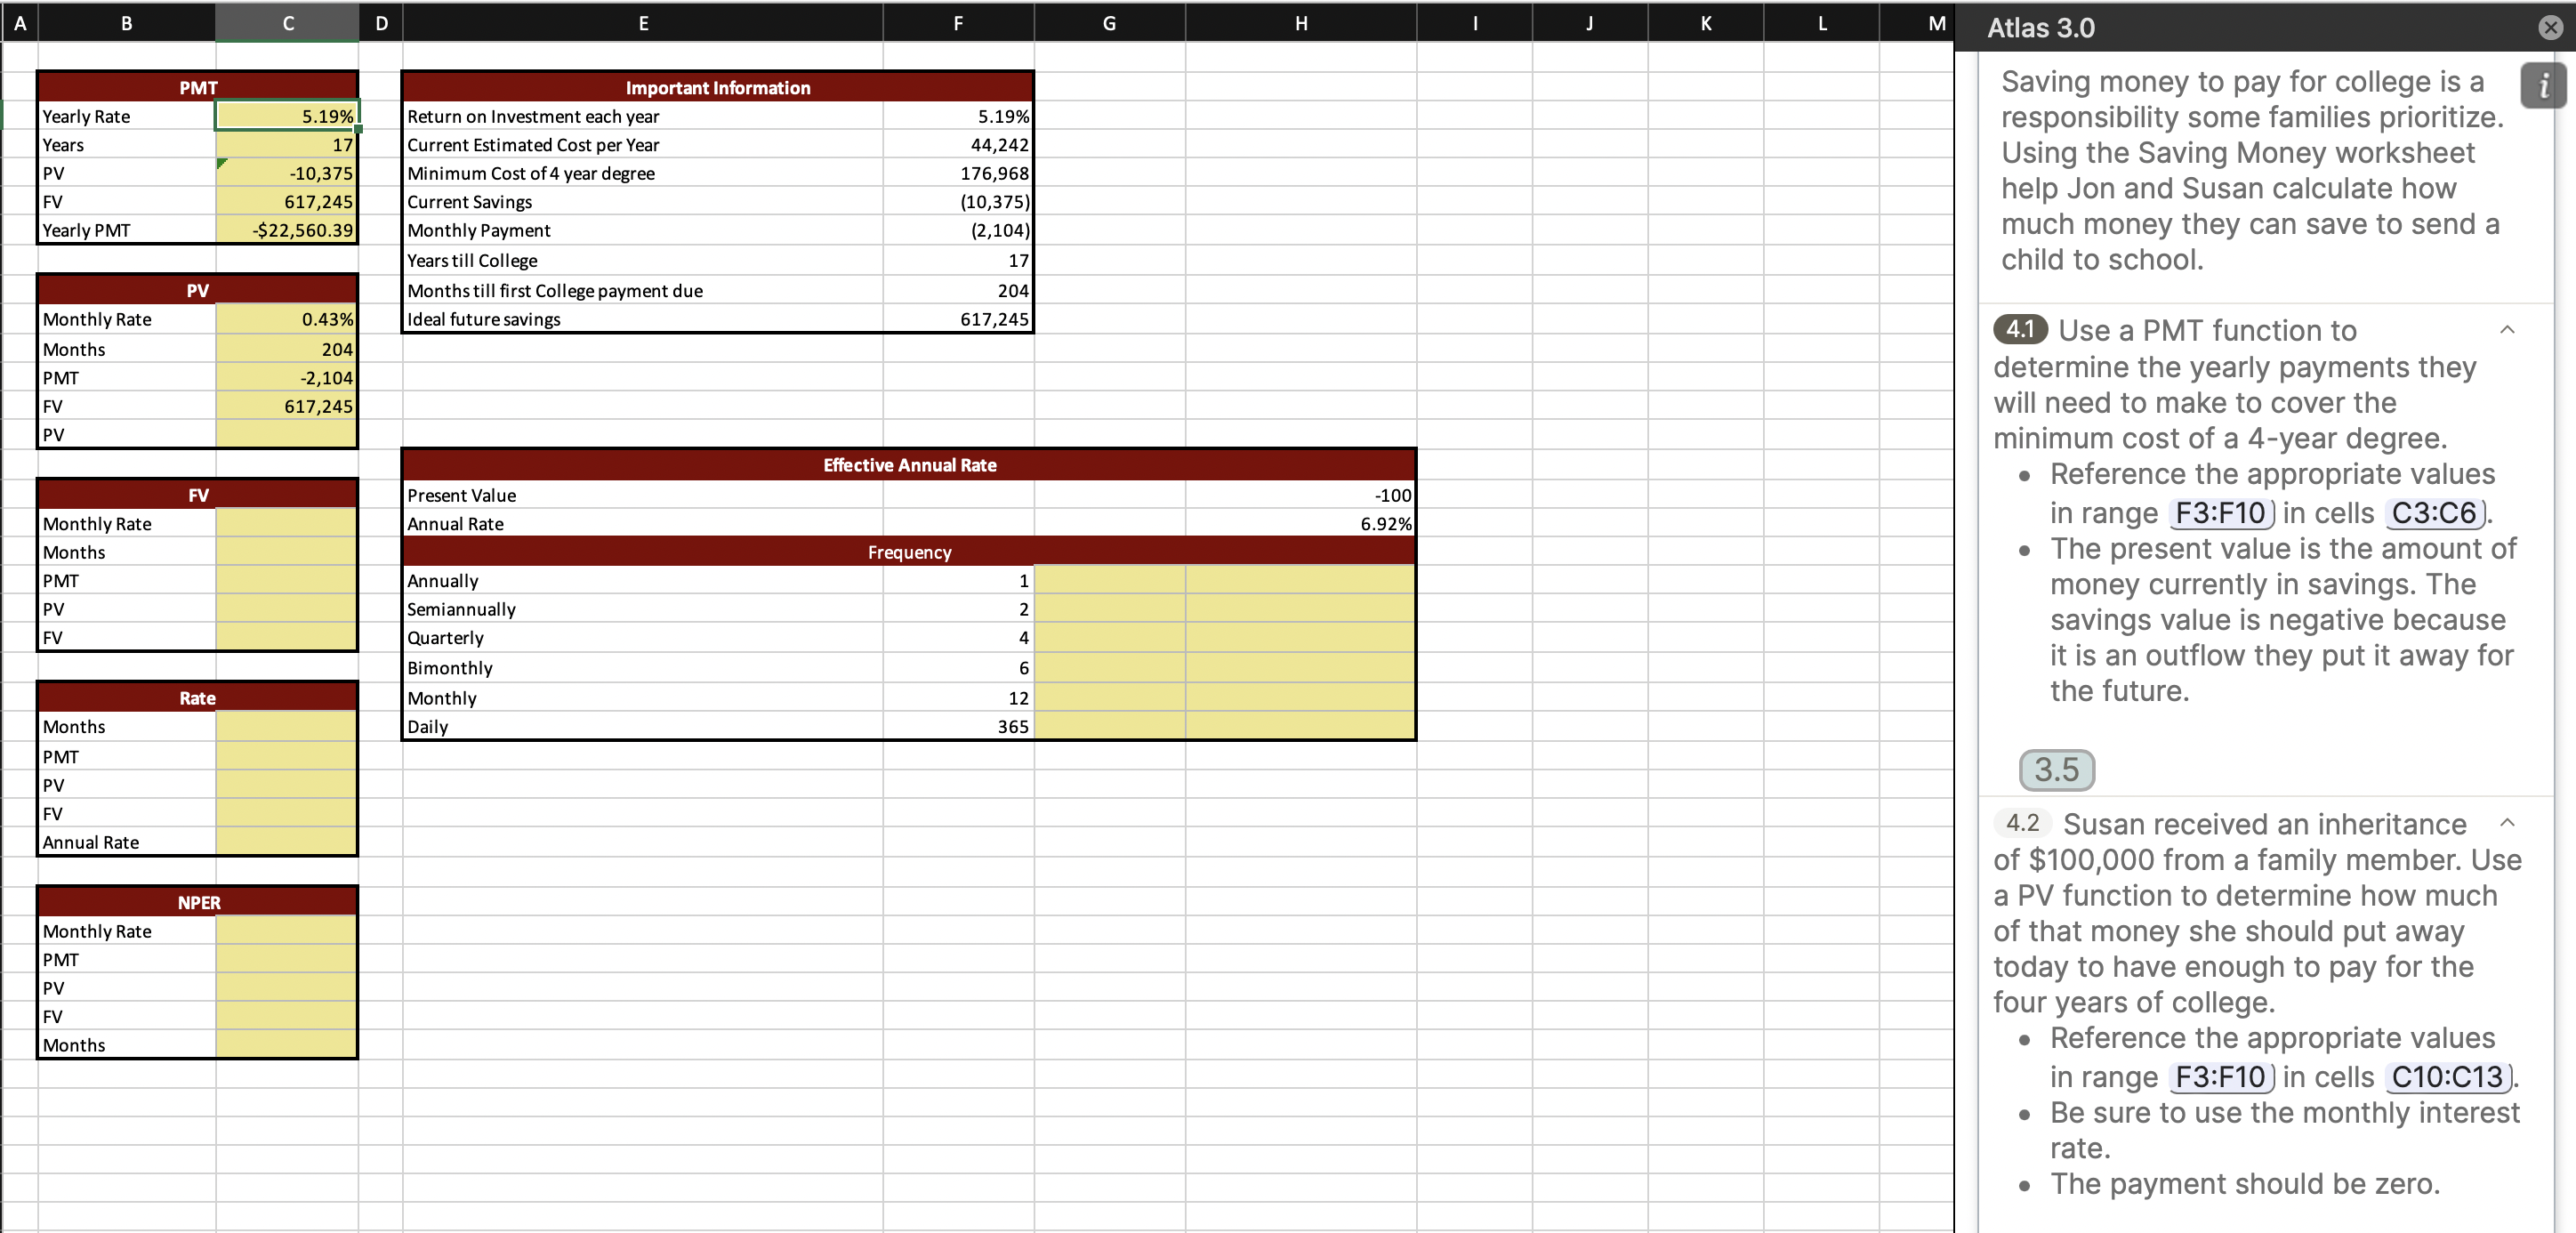Click FV table Monthly Rate empty cell
Image resolution: width=2576 pixels, height=1233 pixels.
click(x=287, y=524)
